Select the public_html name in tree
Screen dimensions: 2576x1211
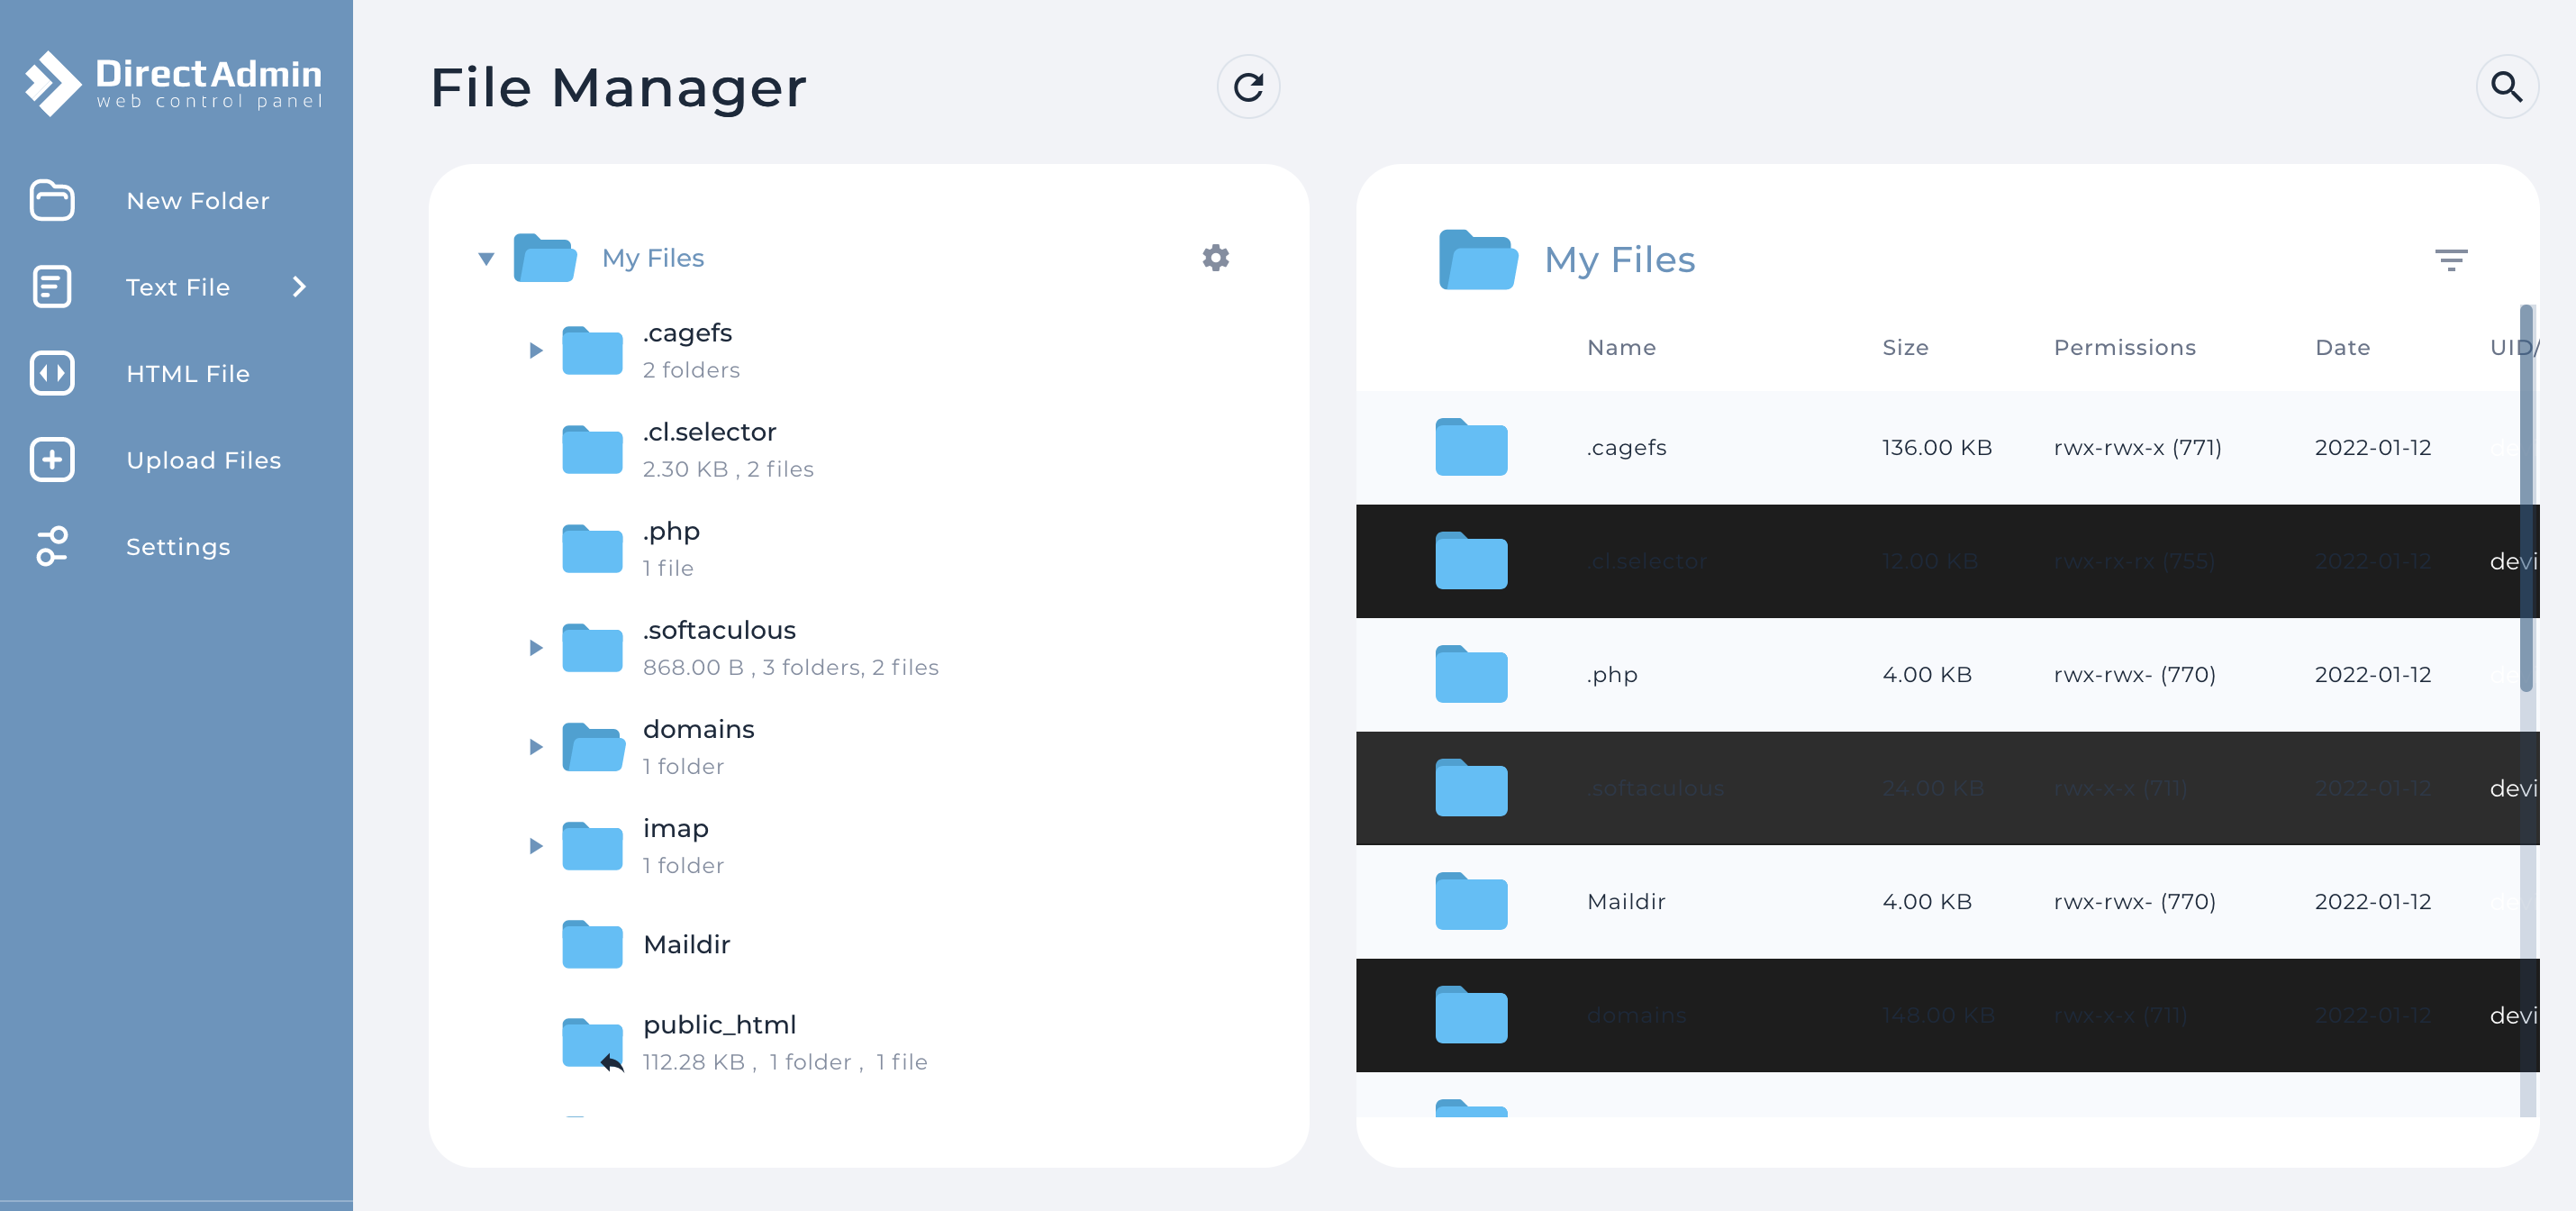tap(719, 1025)
